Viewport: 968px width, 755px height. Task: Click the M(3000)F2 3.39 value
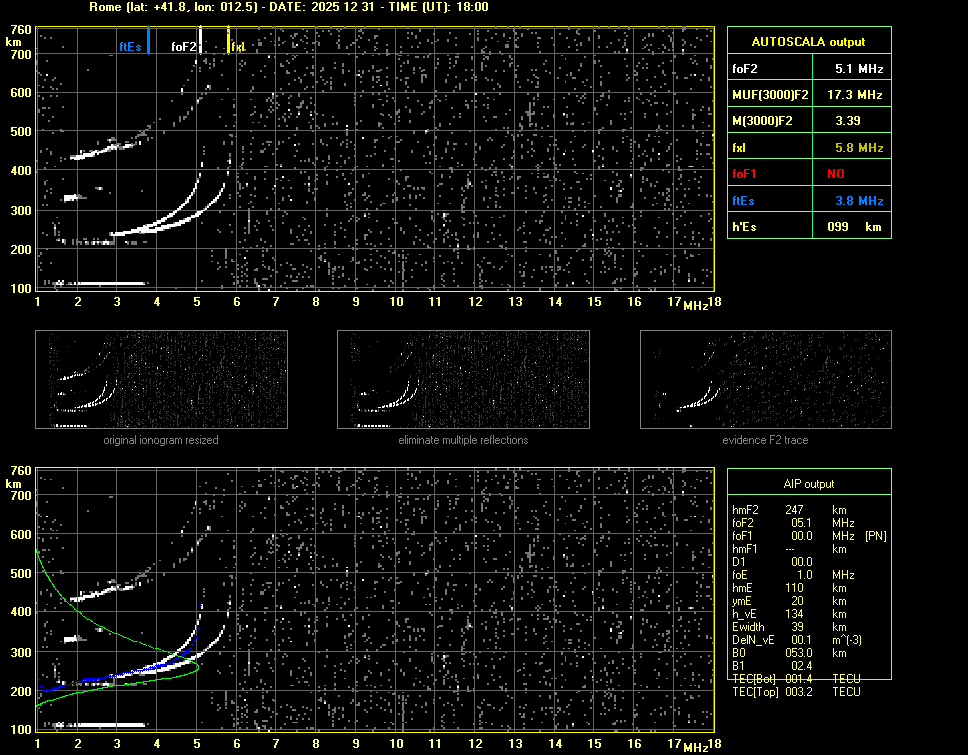click(848, 121)
